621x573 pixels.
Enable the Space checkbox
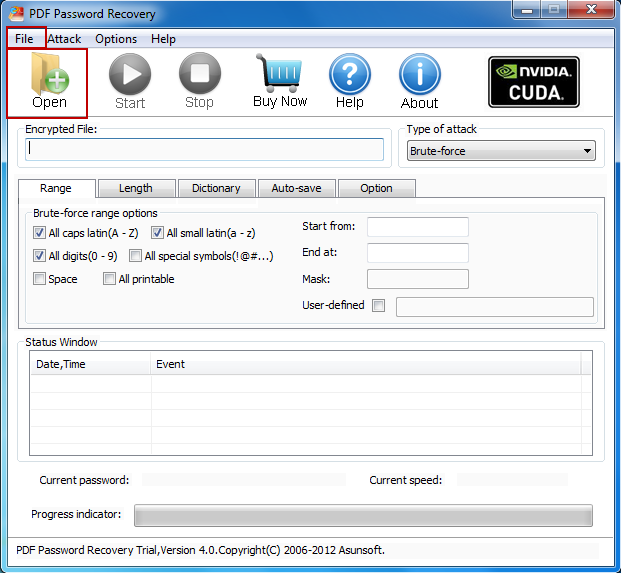[x=39, y=279]
